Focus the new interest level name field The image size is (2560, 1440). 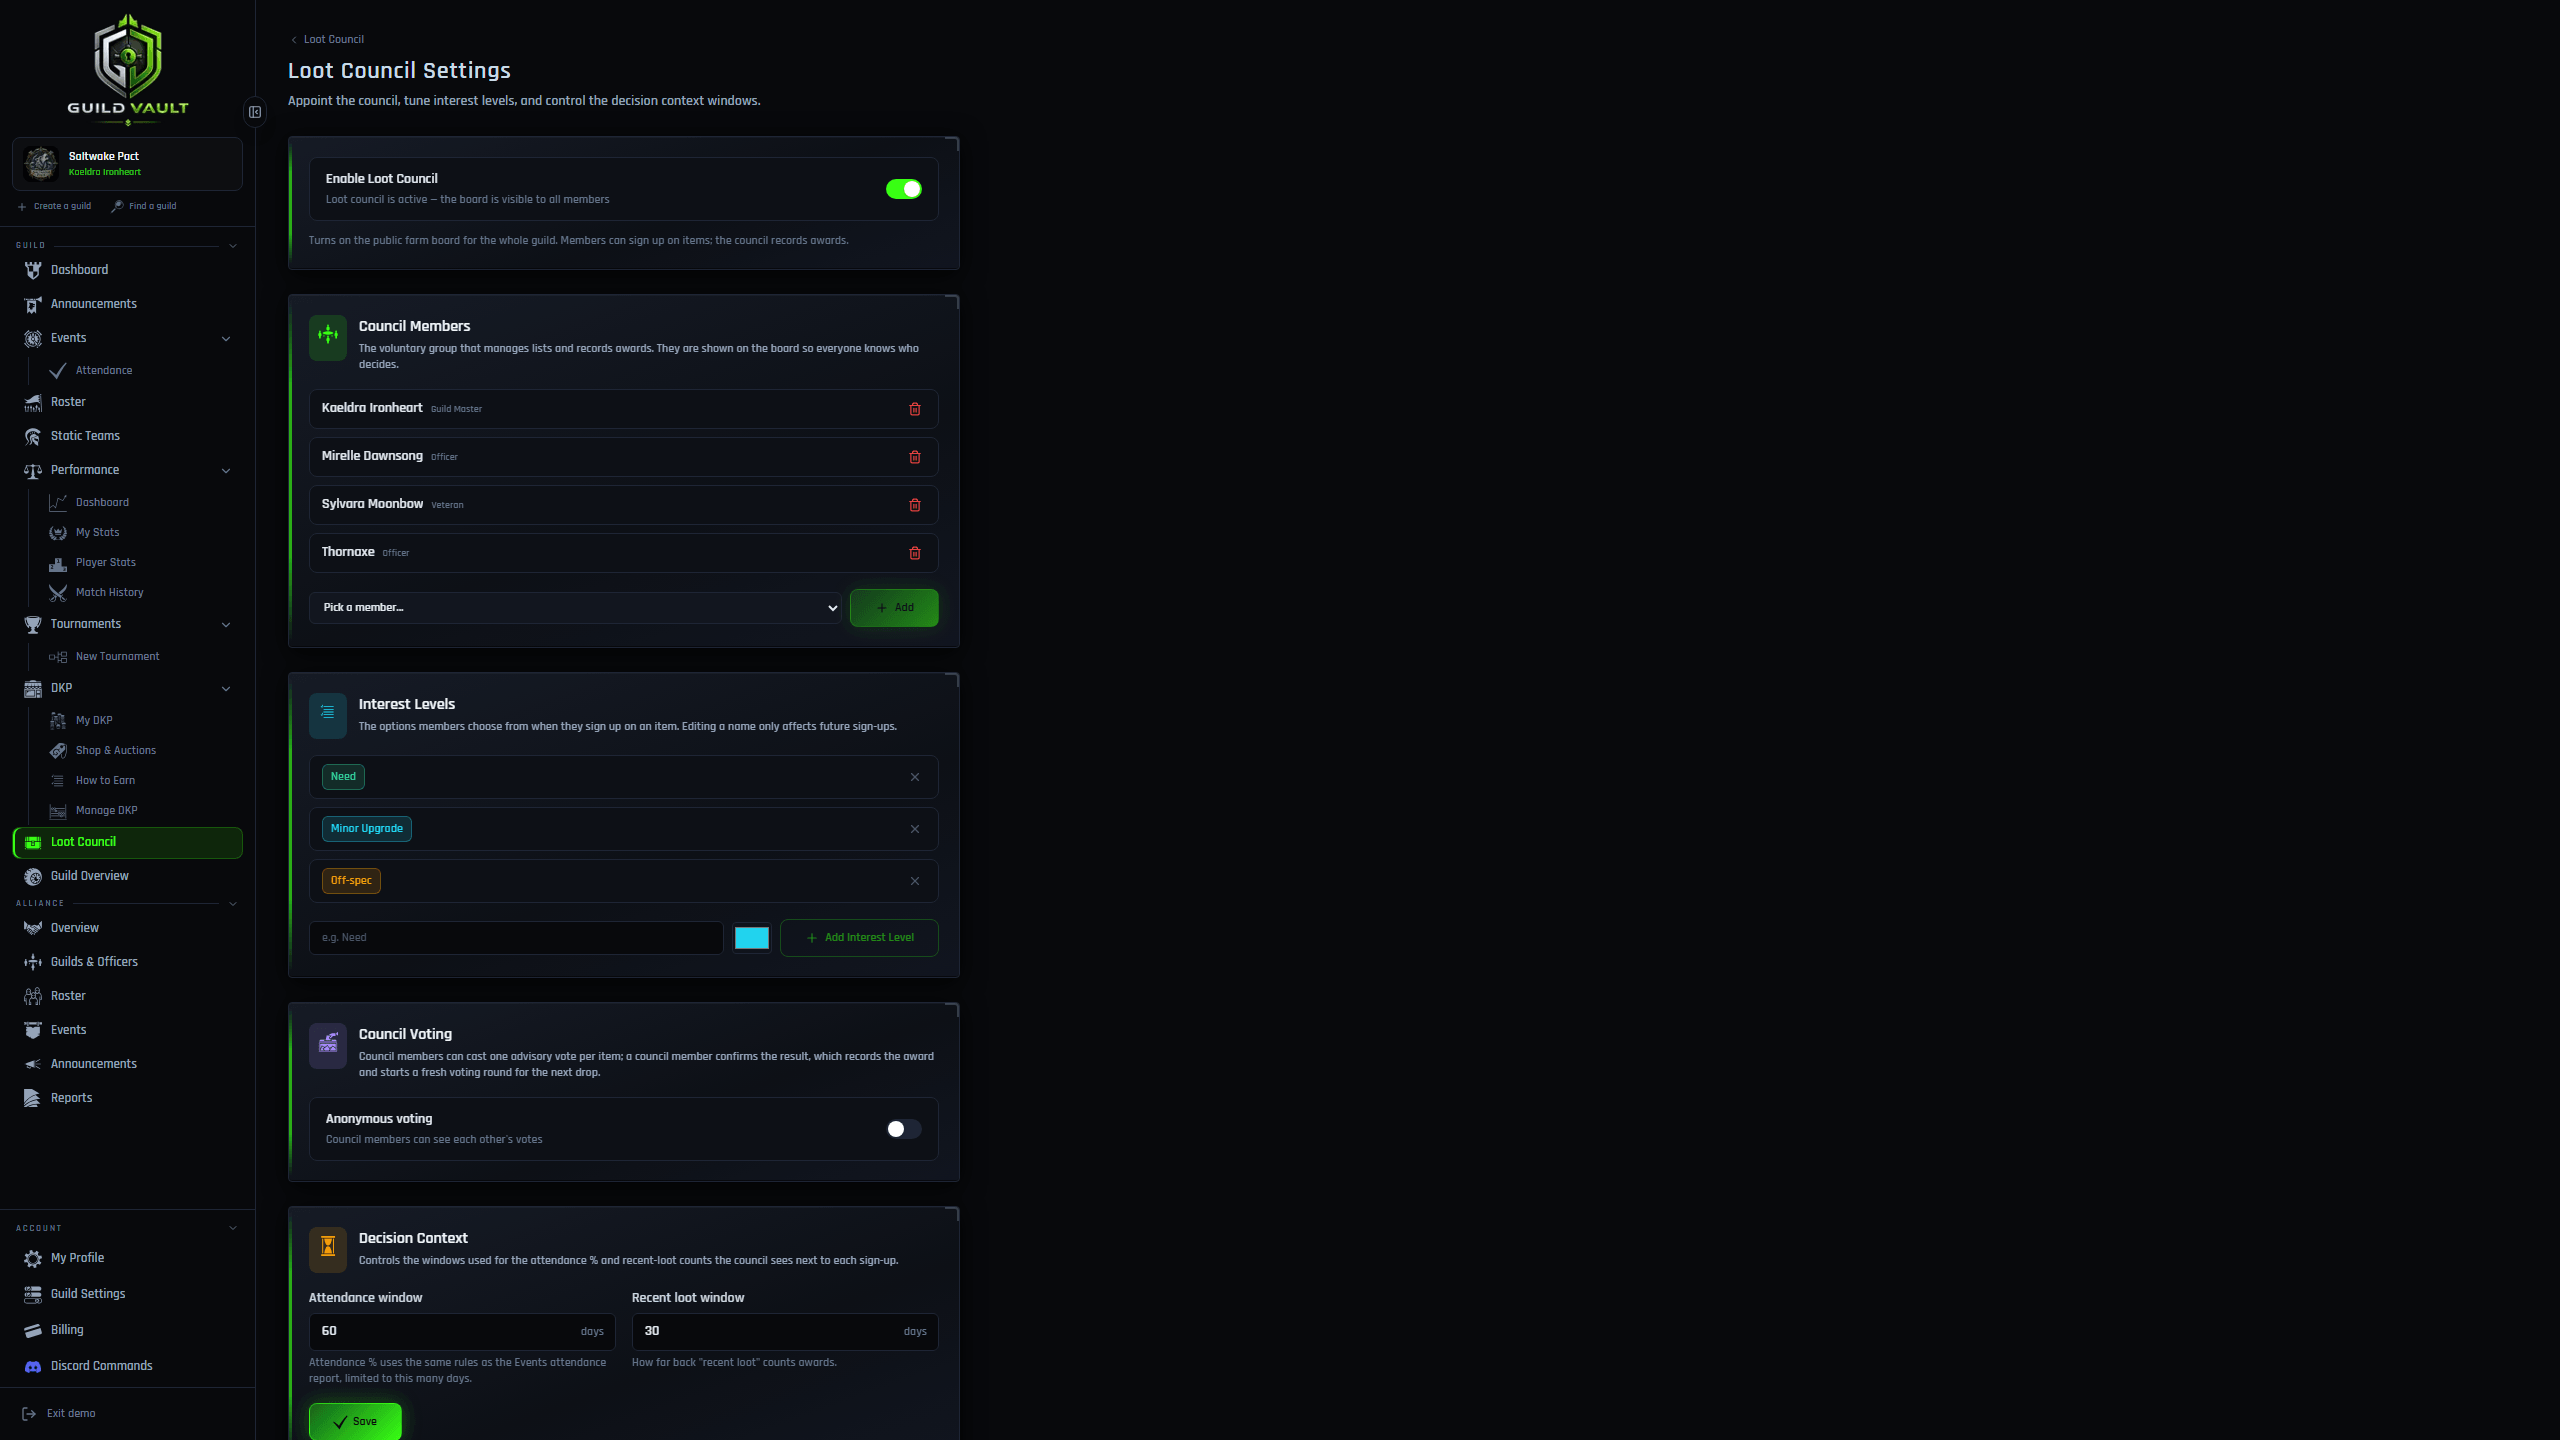point(516,938)
